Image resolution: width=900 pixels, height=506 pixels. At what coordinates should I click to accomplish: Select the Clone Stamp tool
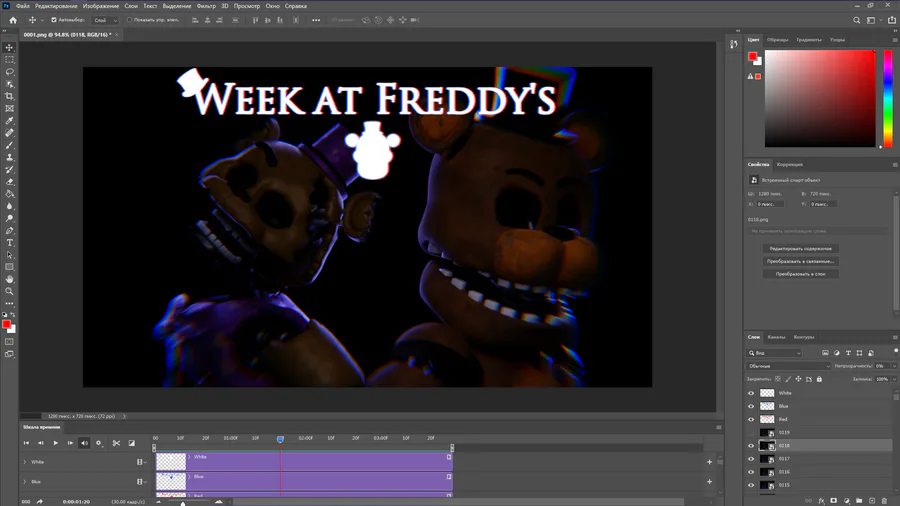pos(9,157)
